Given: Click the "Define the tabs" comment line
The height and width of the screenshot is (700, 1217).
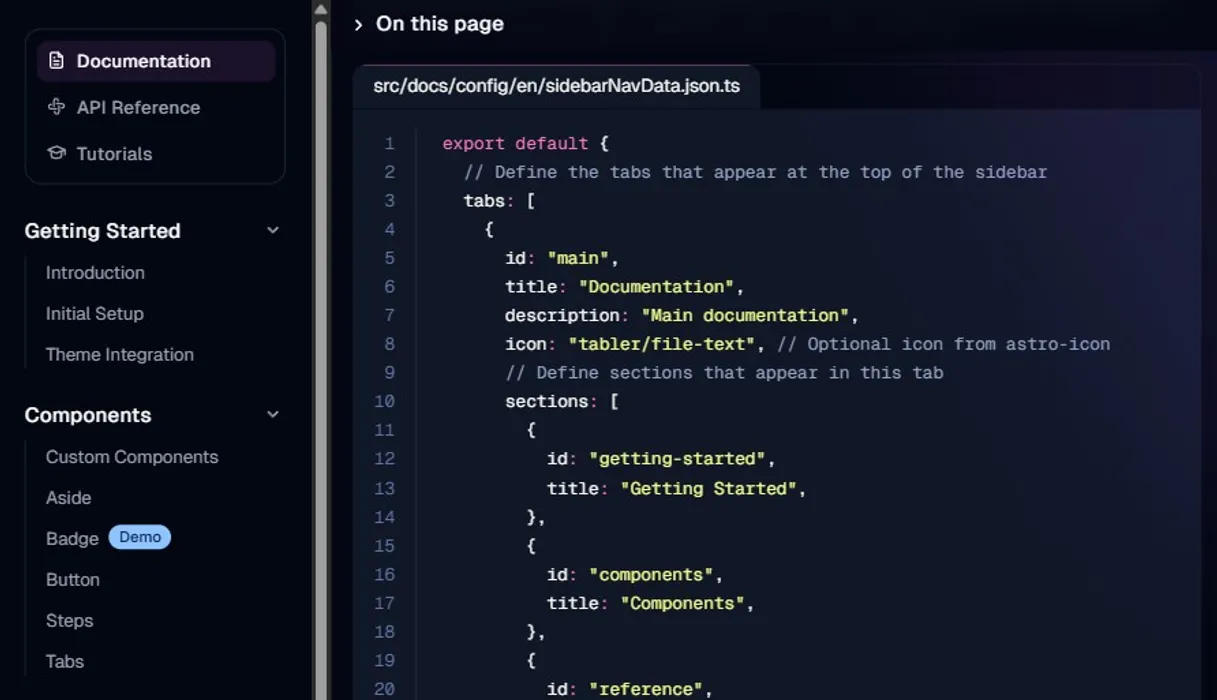Looking at the screenshot, I should click(755, 173).
